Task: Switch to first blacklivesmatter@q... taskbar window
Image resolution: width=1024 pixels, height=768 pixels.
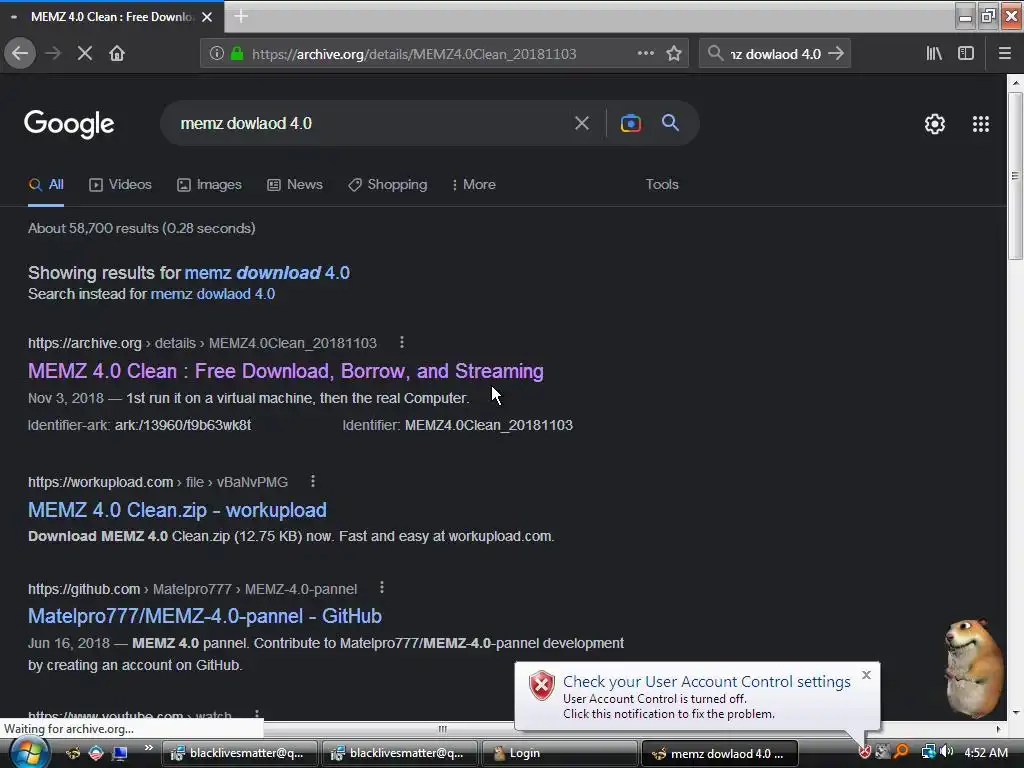Action: click(240, 753)
